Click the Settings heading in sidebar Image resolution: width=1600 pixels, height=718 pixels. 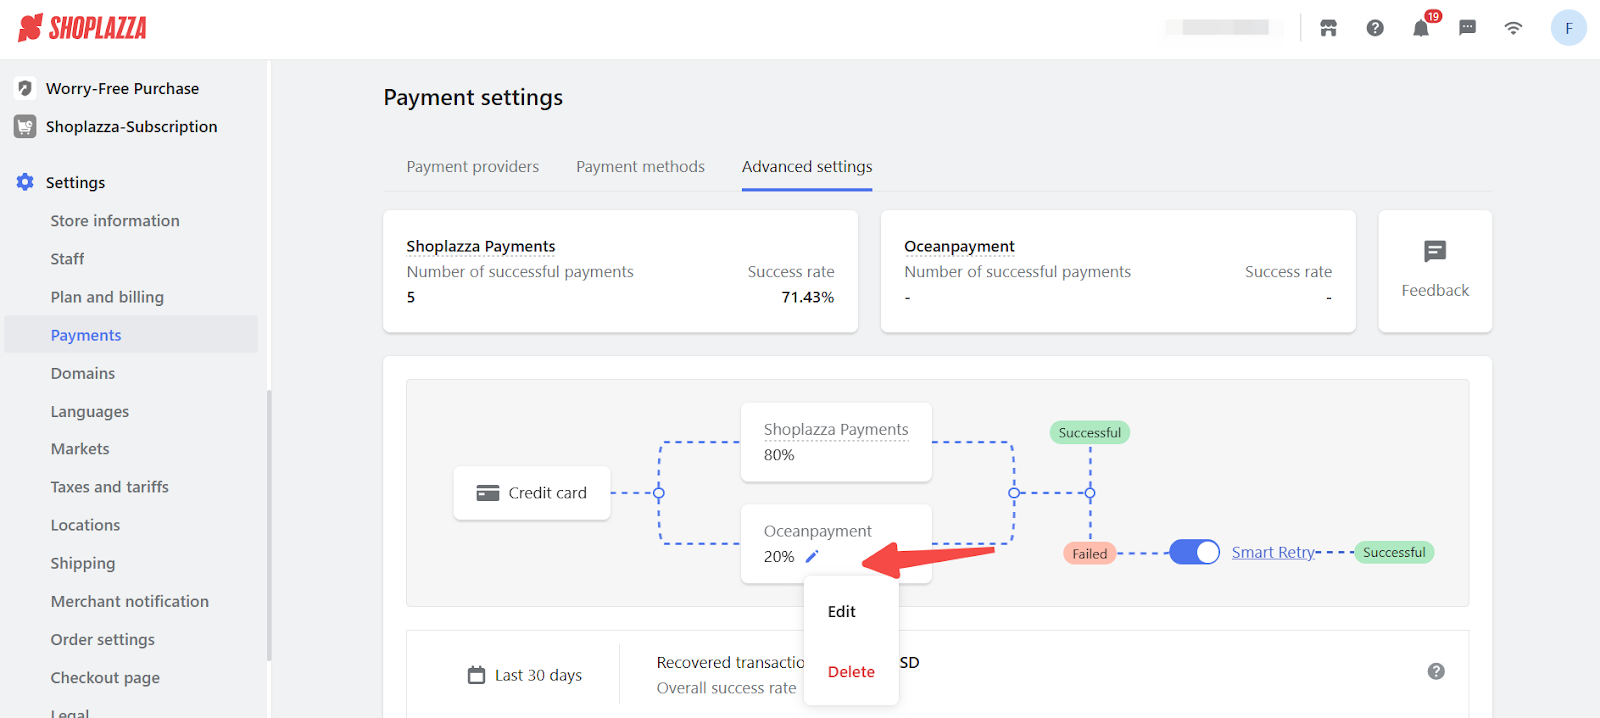point(75,182)
